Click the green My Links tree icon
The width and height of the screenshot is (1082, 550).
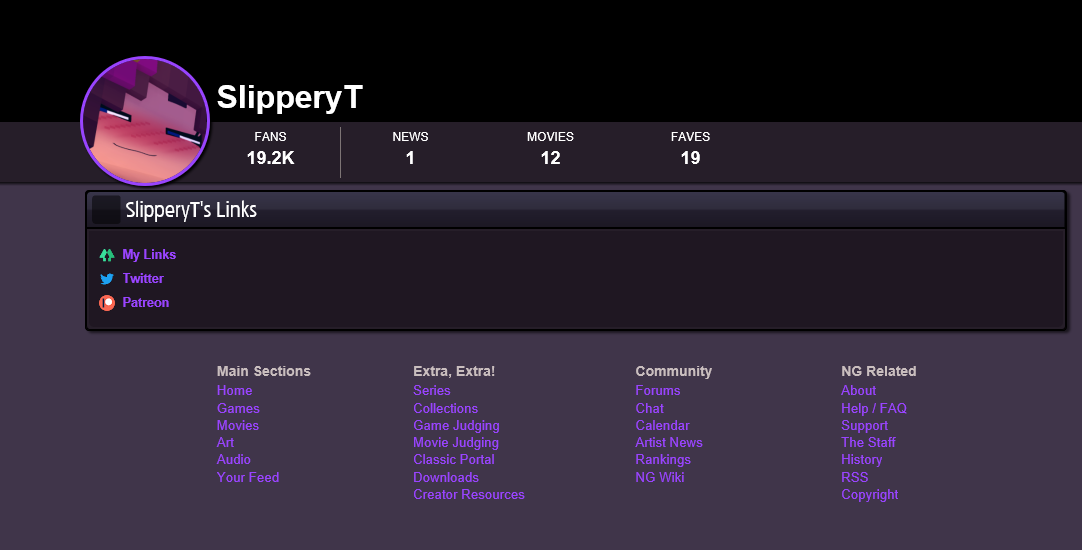coord(107,255)
